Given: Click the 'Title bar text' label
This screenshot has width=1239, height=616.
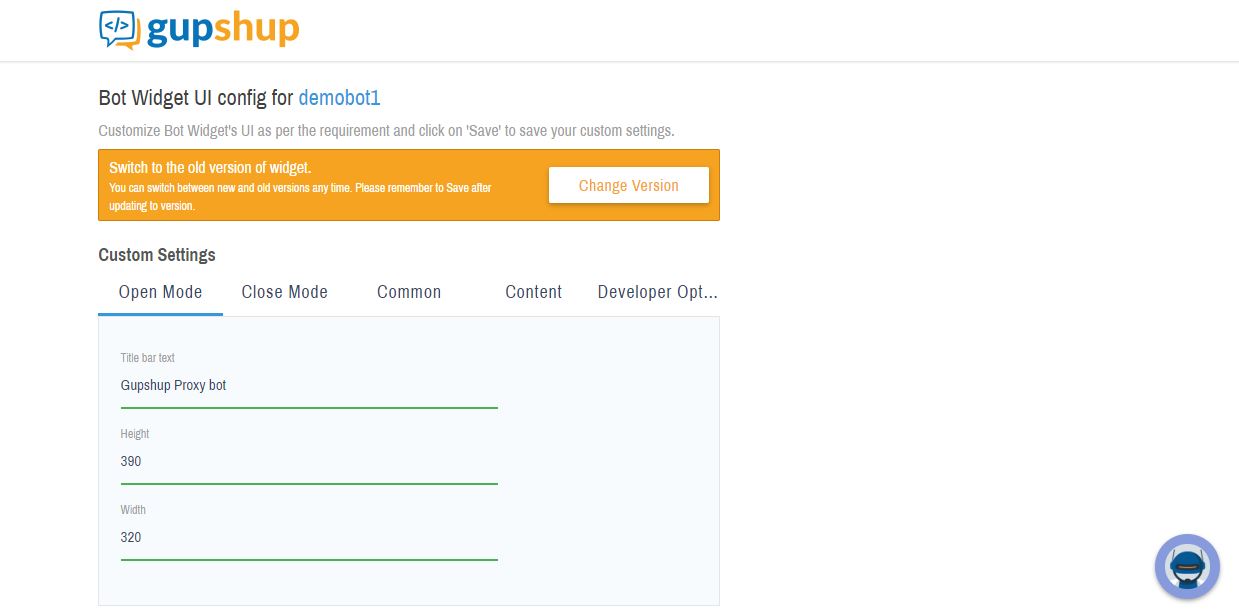Looking at the screenshot, I should click(148, 358).
